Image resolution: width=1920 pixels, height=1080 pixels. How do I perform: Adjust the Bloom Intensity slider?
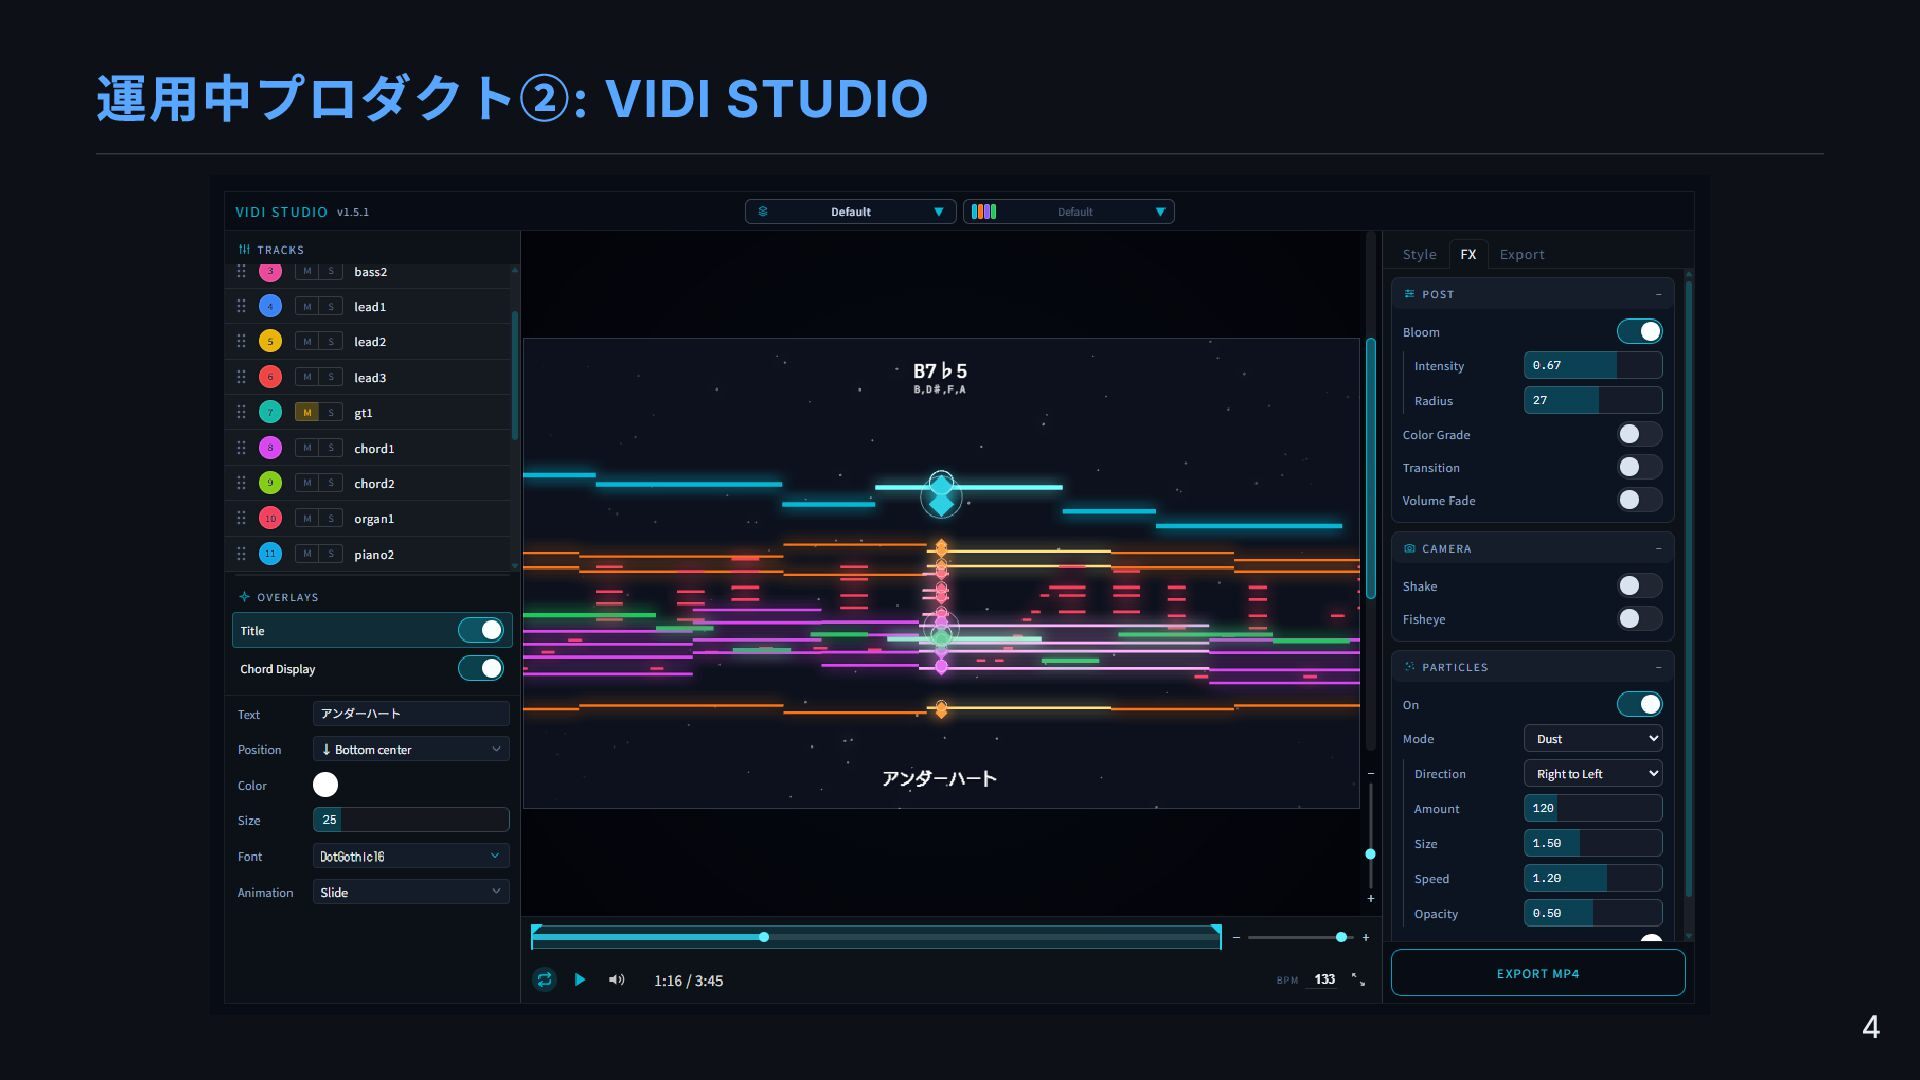tap(1593, 365)
